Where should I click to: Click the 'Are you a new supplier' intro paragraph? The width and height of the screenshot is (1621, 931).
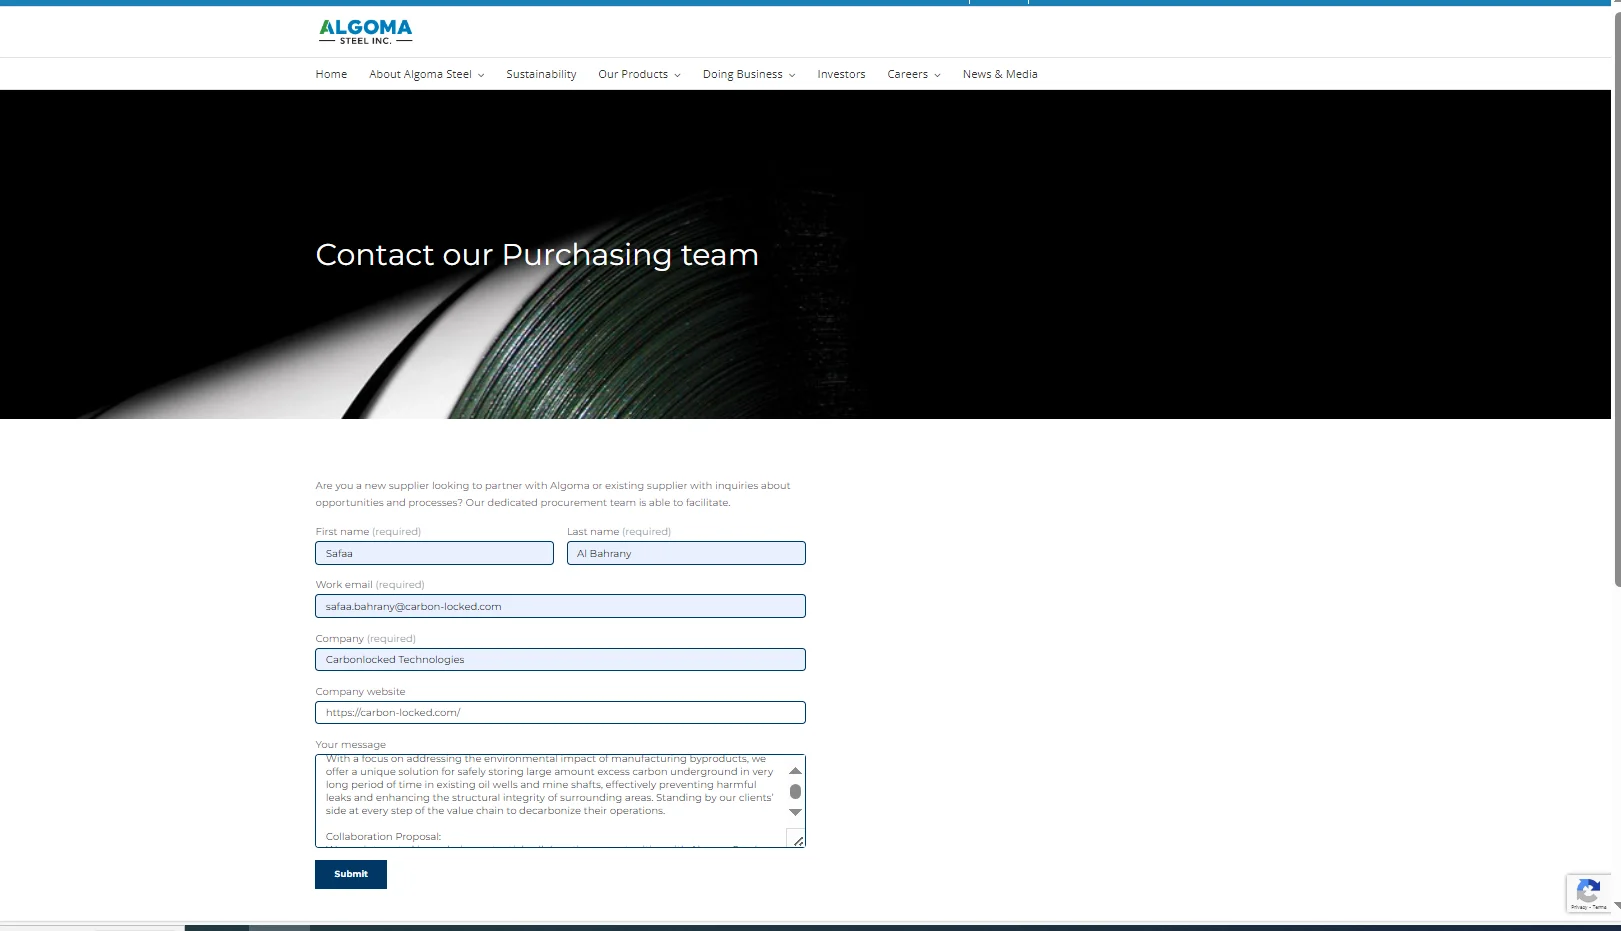tap(553, 494)
